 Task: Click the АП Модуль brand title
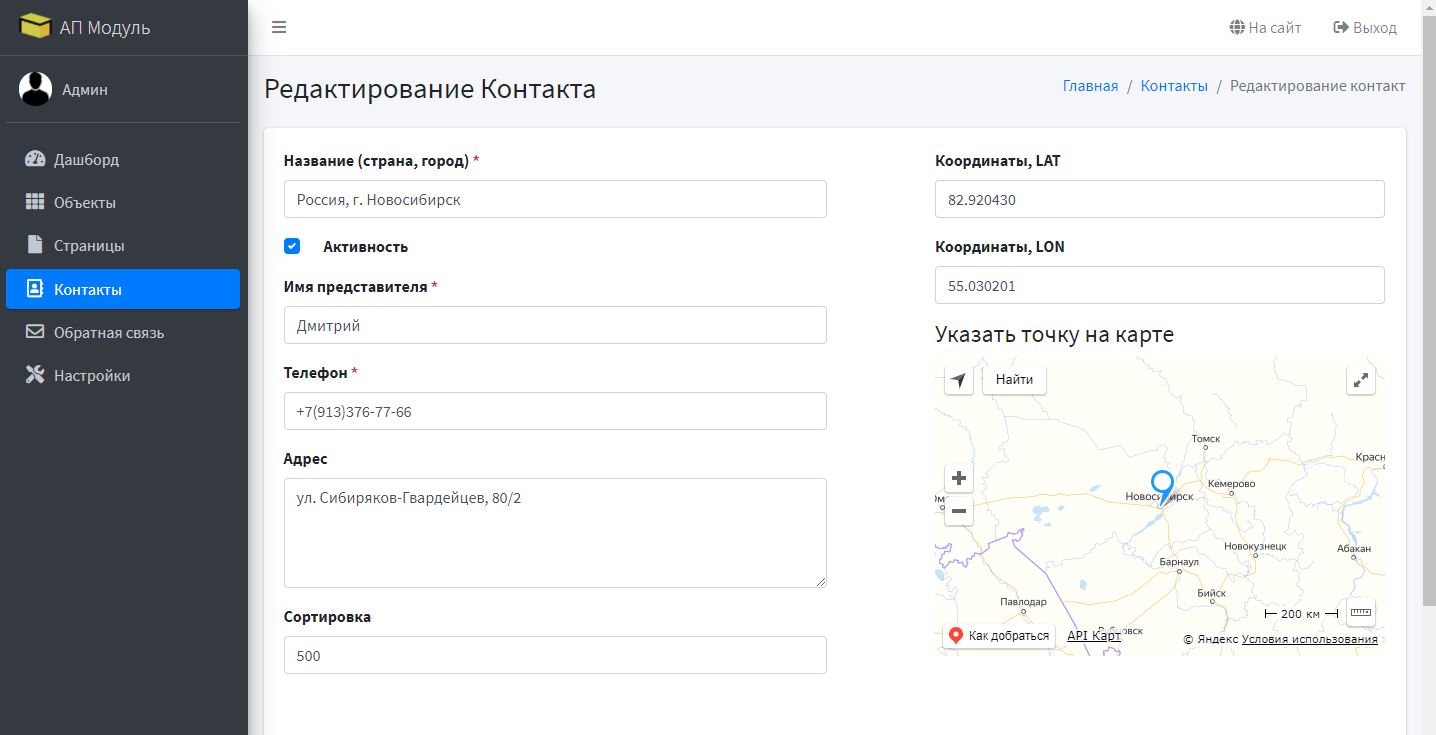coord(105,27)
